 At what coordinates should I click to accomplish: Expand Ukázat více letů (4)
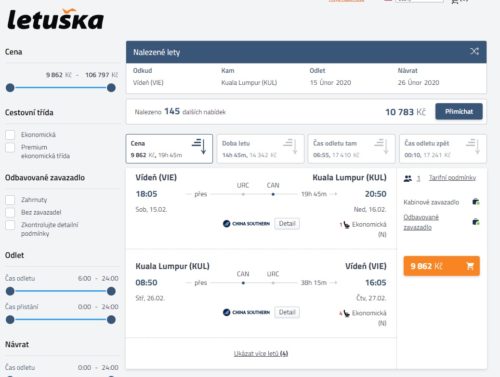(261, 353)
